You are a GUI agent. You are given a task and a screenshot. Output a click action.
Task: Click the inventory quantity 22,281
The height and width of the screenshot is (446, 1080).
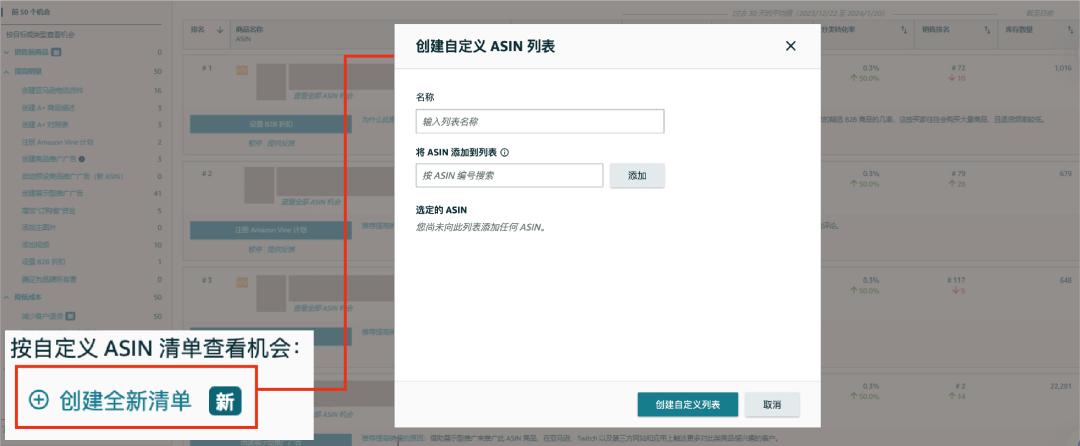point(1061,386)
